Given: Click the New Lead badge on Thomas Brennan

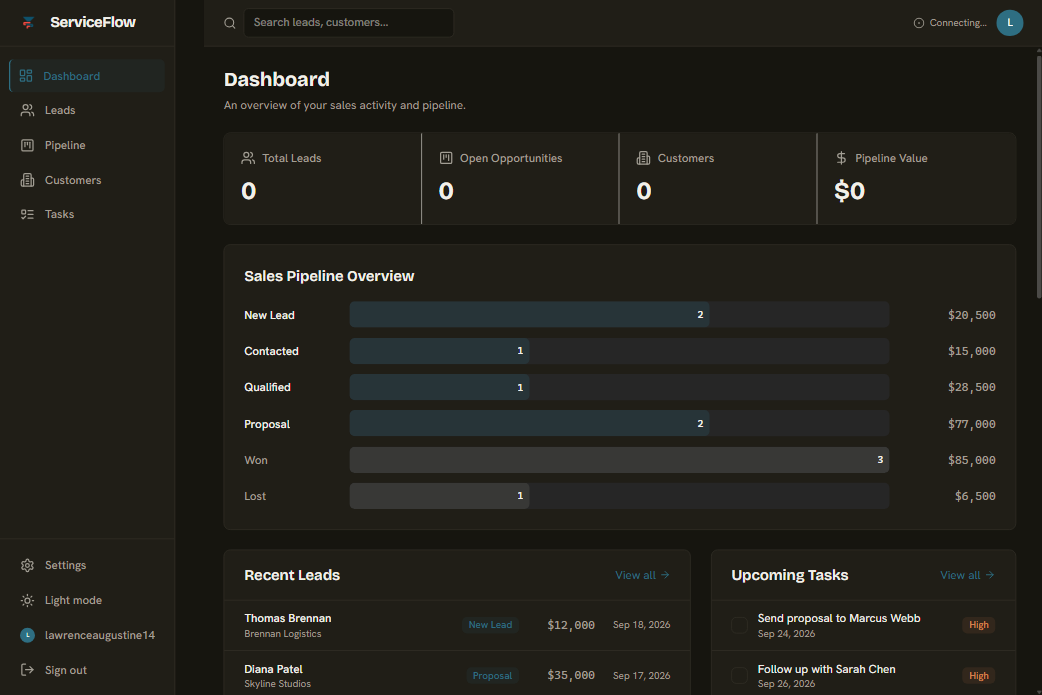Looking at the screenshot, I should tap(490, 625).
